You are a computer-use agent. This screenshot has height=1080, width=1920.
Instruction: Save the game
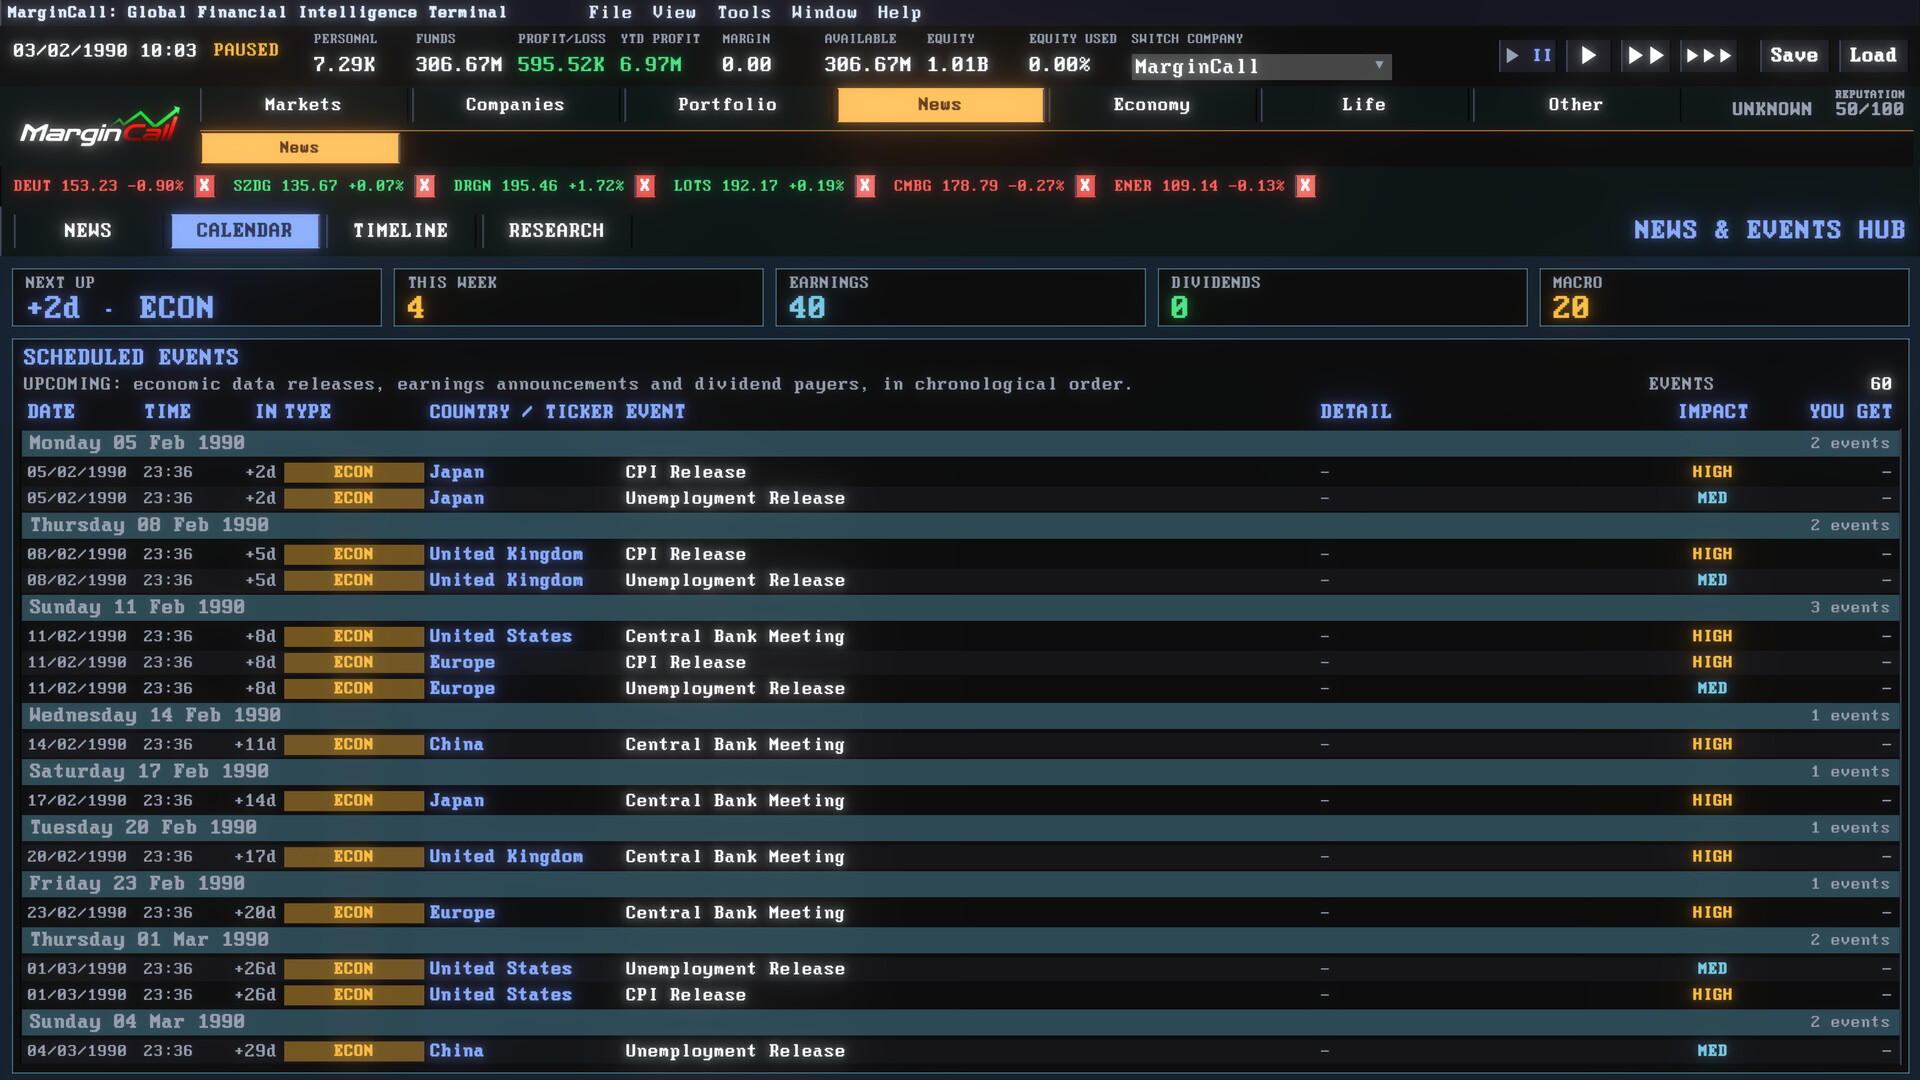(1794, 56)
